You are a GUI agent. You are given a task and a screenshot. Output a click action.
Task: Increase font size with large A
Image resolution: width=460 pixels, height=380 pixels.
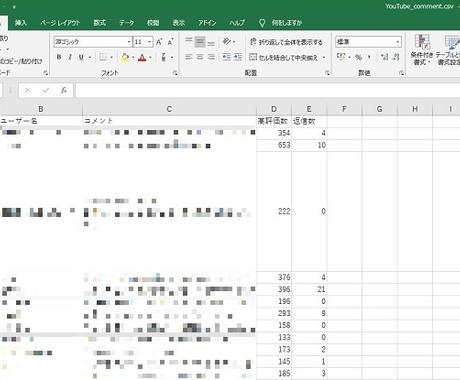click(x=159, y=42)
